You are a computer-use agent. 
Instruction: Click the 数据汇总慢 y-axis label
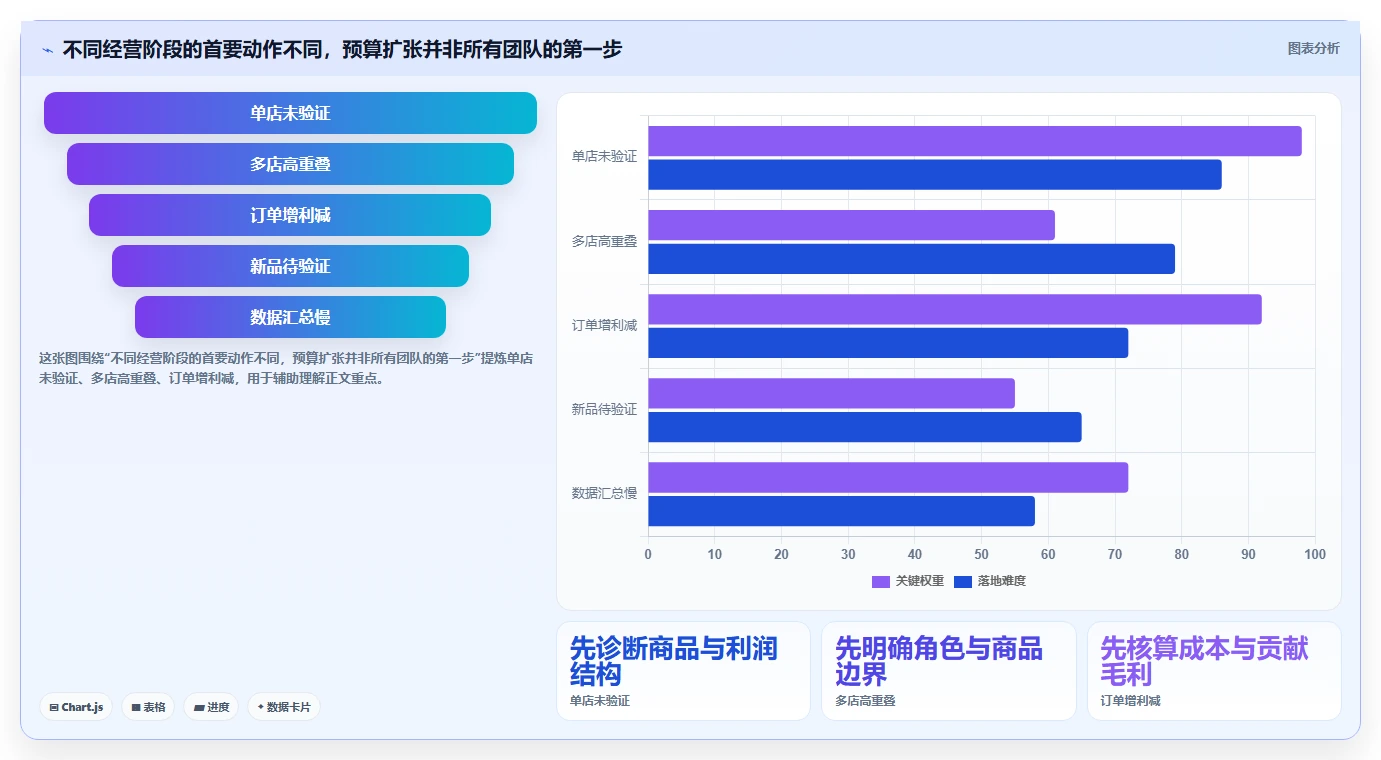point(604,493)
